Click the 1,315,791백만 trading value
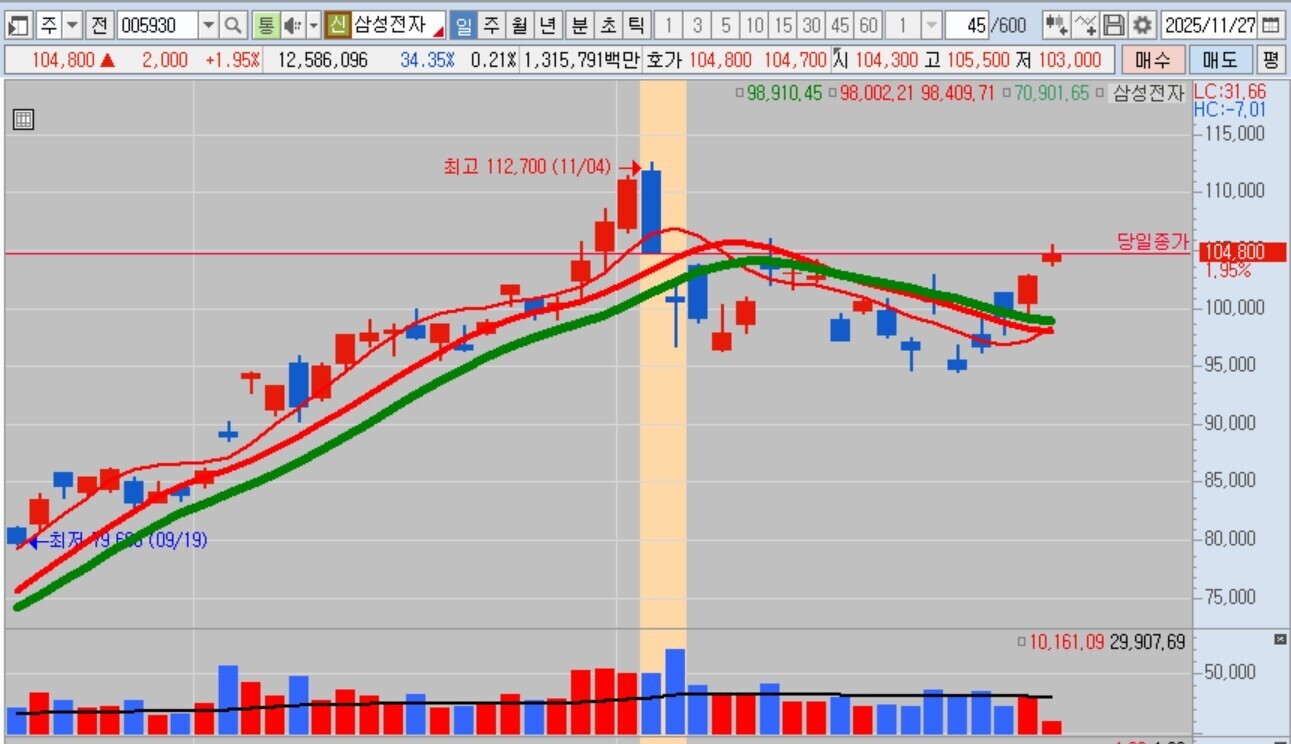The width and height of the screenshot is (1291, 744). (x=581, y=60)
